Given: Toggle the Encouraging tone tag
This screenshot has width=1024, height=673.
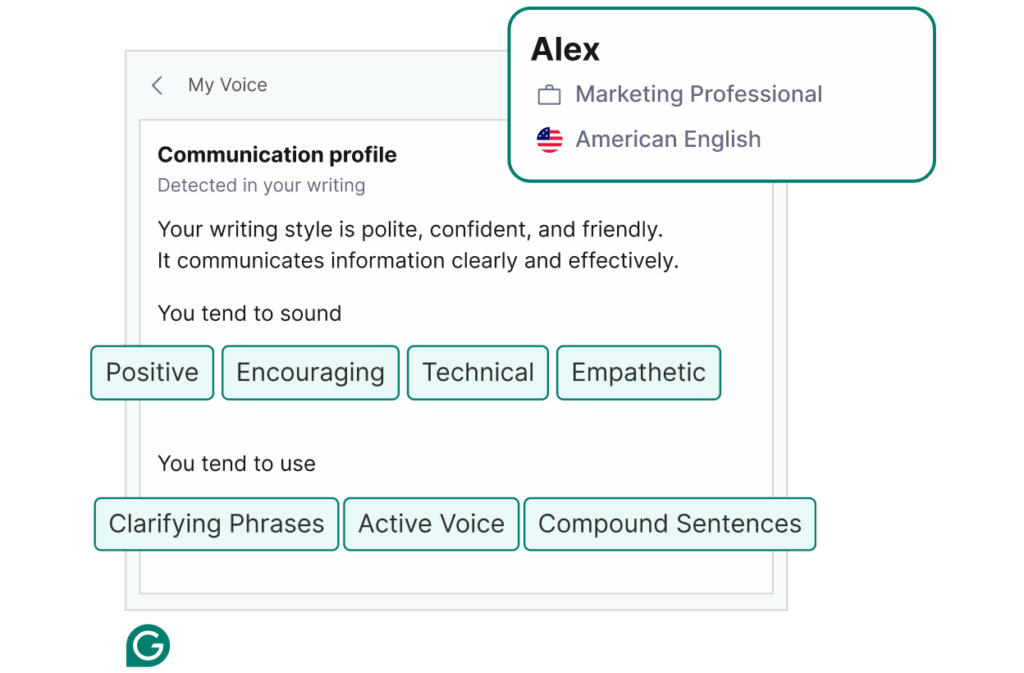Looking at the screenshot, I should click(x=310, y=373).
